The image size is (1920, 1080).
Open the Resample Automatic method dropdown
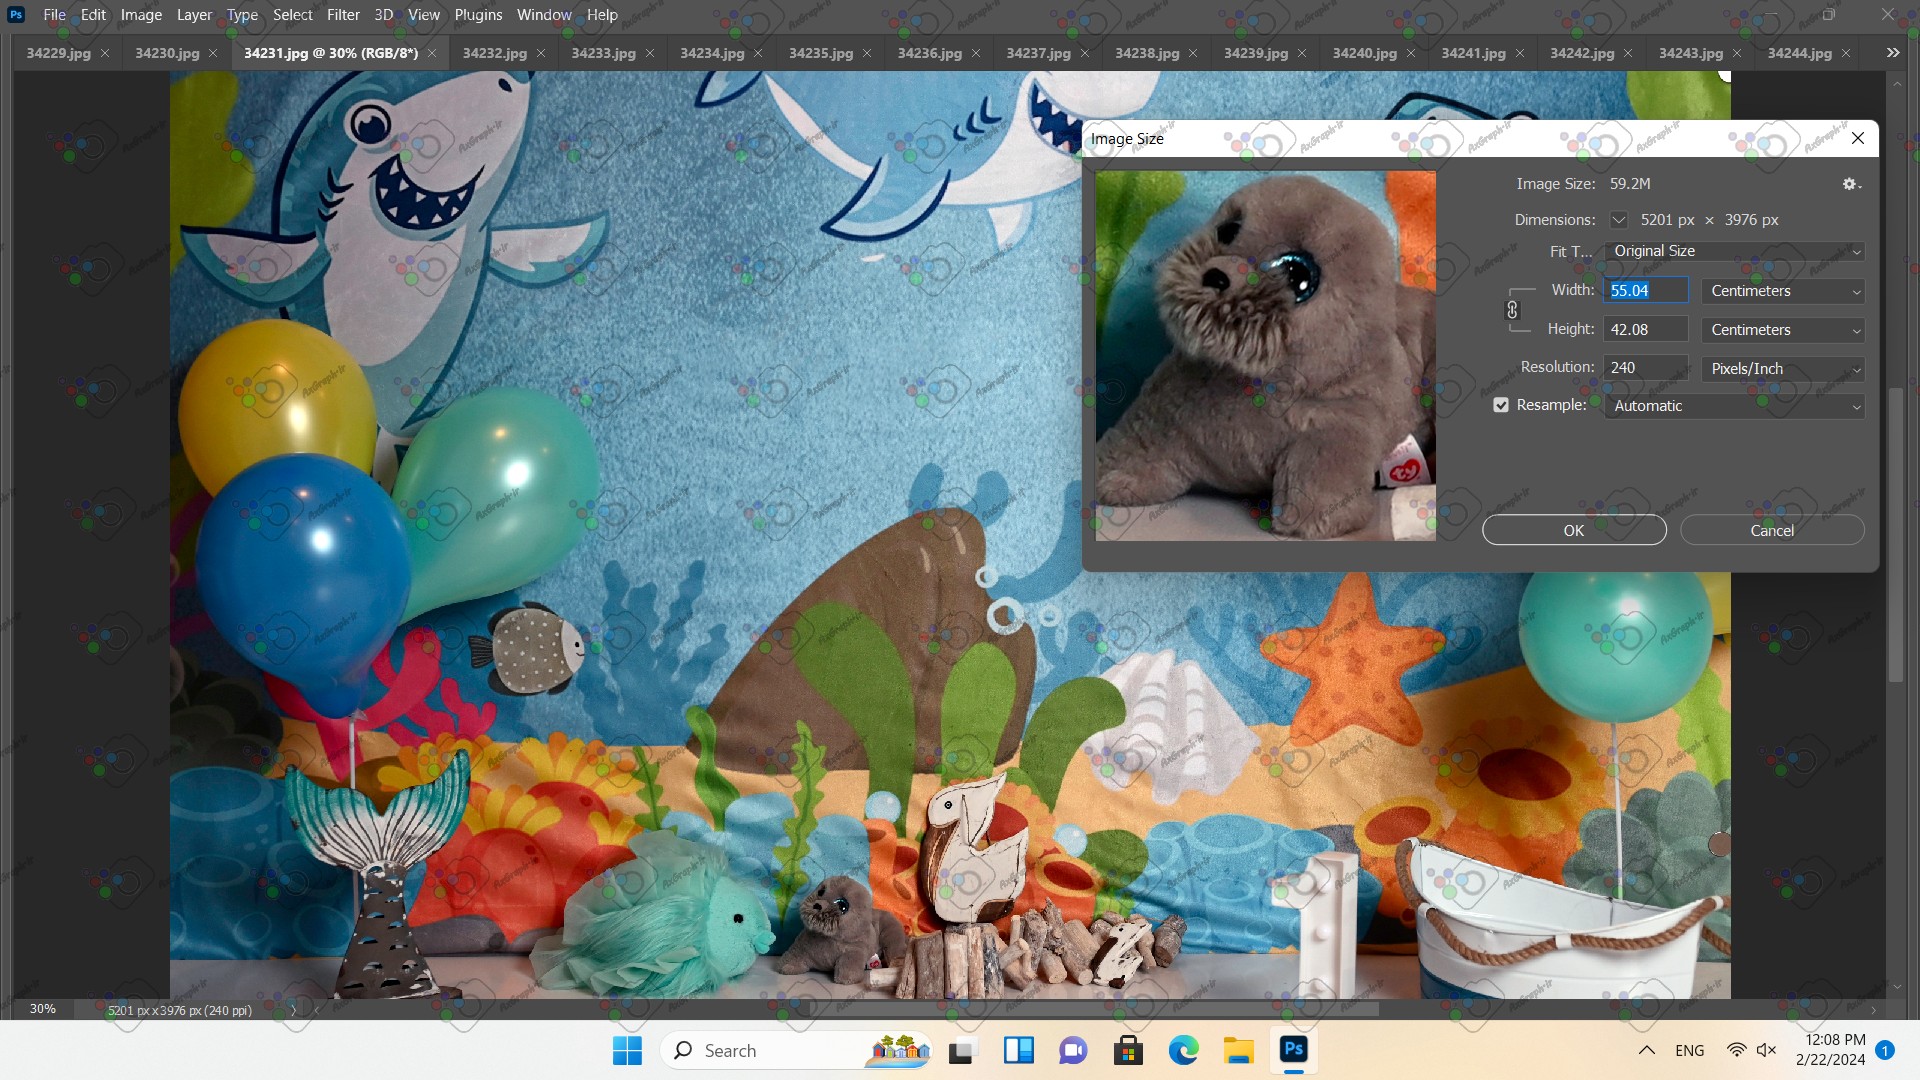pyautogui.click(x=1734, y=406)
